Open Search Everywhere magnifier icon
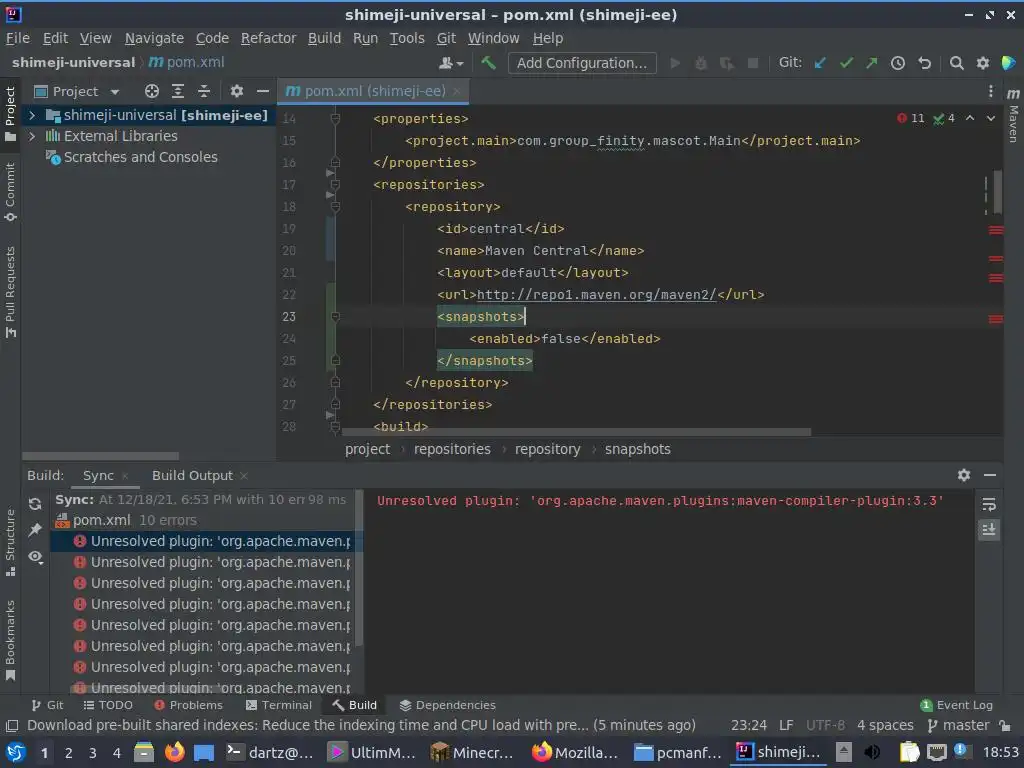The image size is (1024, 768). (x=956, y=63)
